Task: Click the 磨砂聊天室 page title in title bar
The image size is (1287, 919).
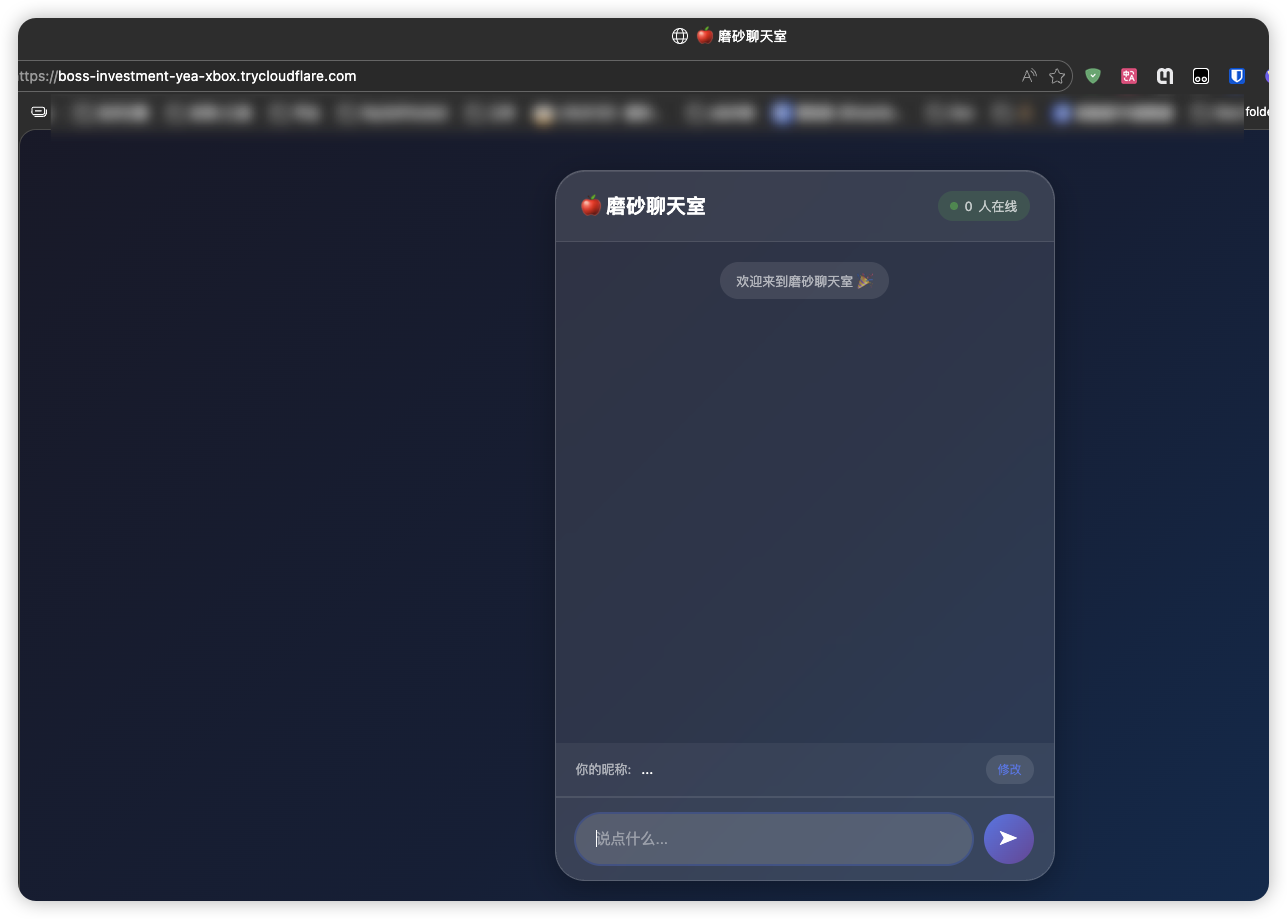Action: pyautogui.click(x=751, y=36)
